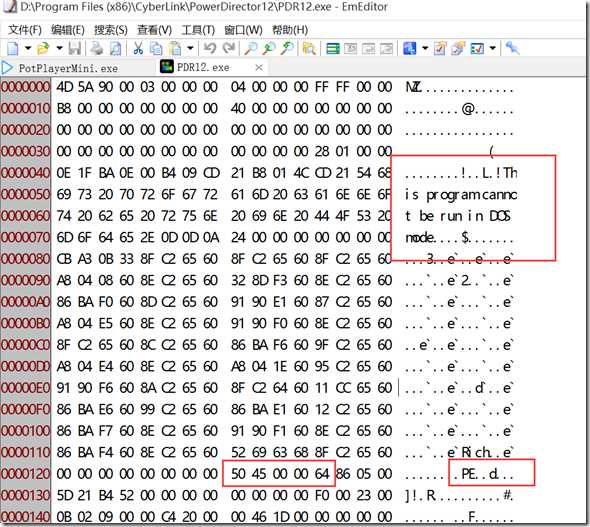
Task: Expand the Paste dropdown arrow
Action: click(190, 48)
